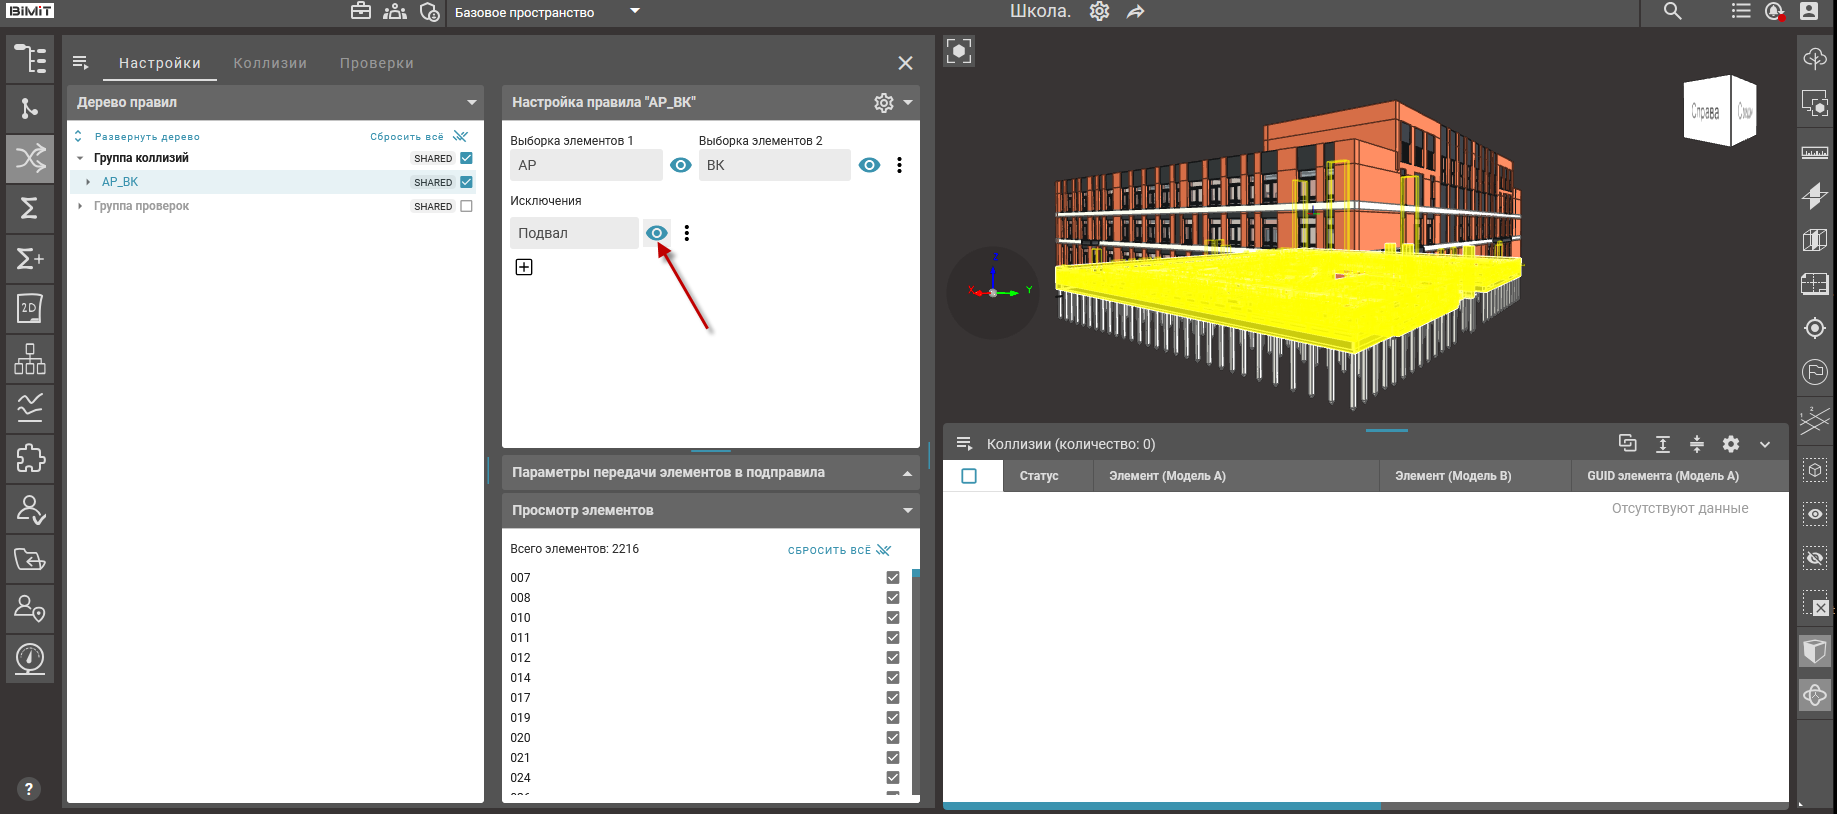
Task: Open the search magnifier in top bar
Action: (x=1672, y=12)
